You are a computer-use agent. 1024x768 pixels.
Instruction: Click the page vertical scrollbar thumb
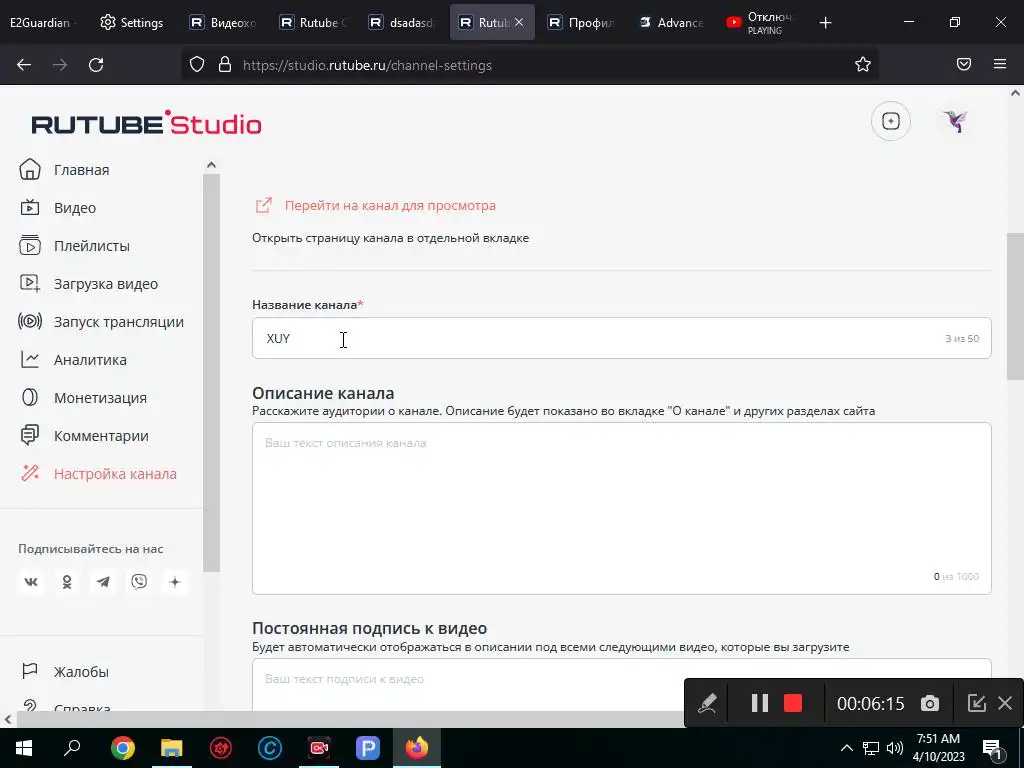[x=1015, y=306]
